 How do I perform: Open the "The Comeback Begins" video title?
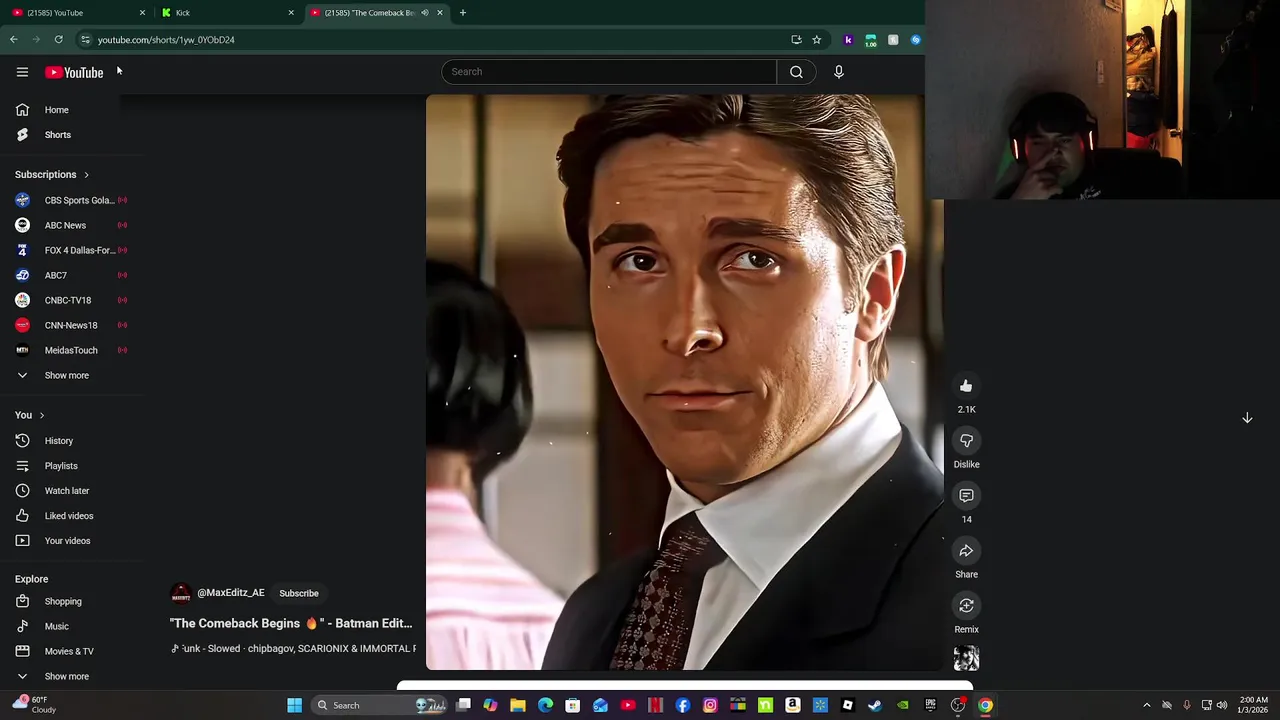point(291,623)
